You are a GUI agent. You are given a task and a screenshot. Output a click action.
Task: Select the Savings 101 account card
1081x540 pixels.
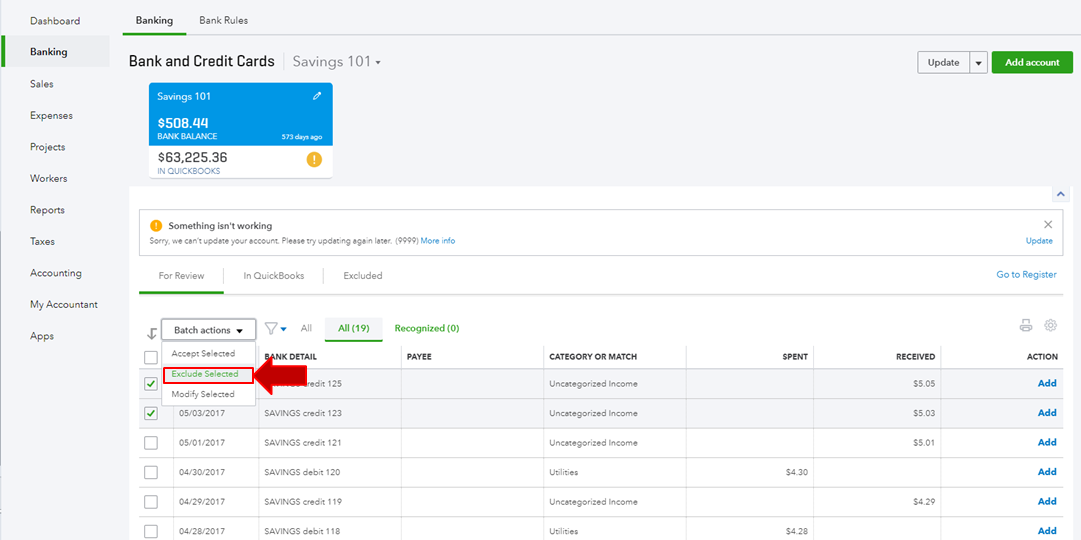pyautogui.click(x=241, y=130)
